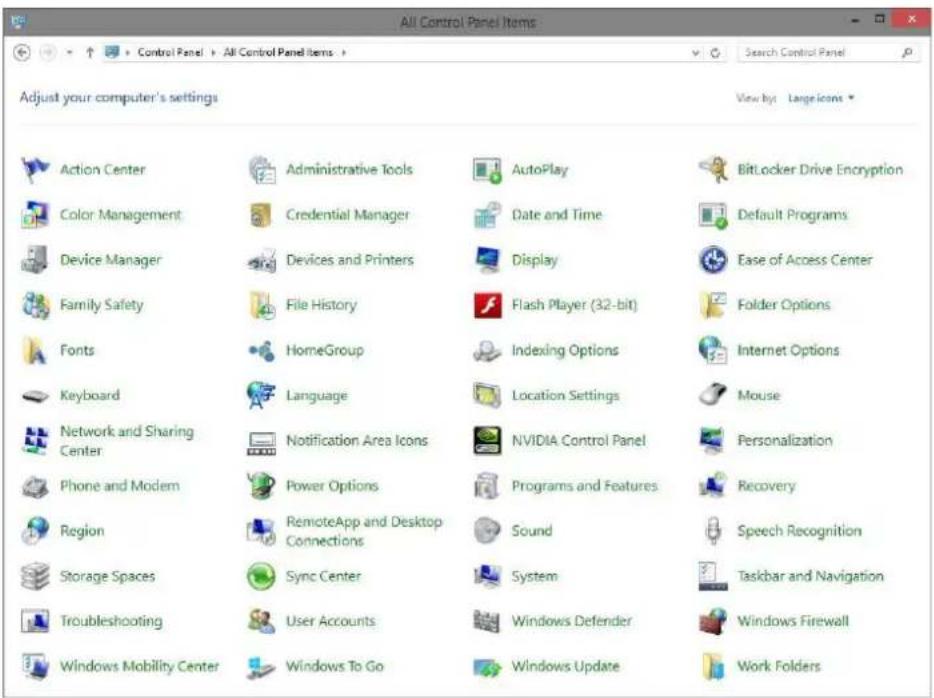Screen dimensions: 934x698
Task: Open the Action Center flag icon
Action: (35, 170)
